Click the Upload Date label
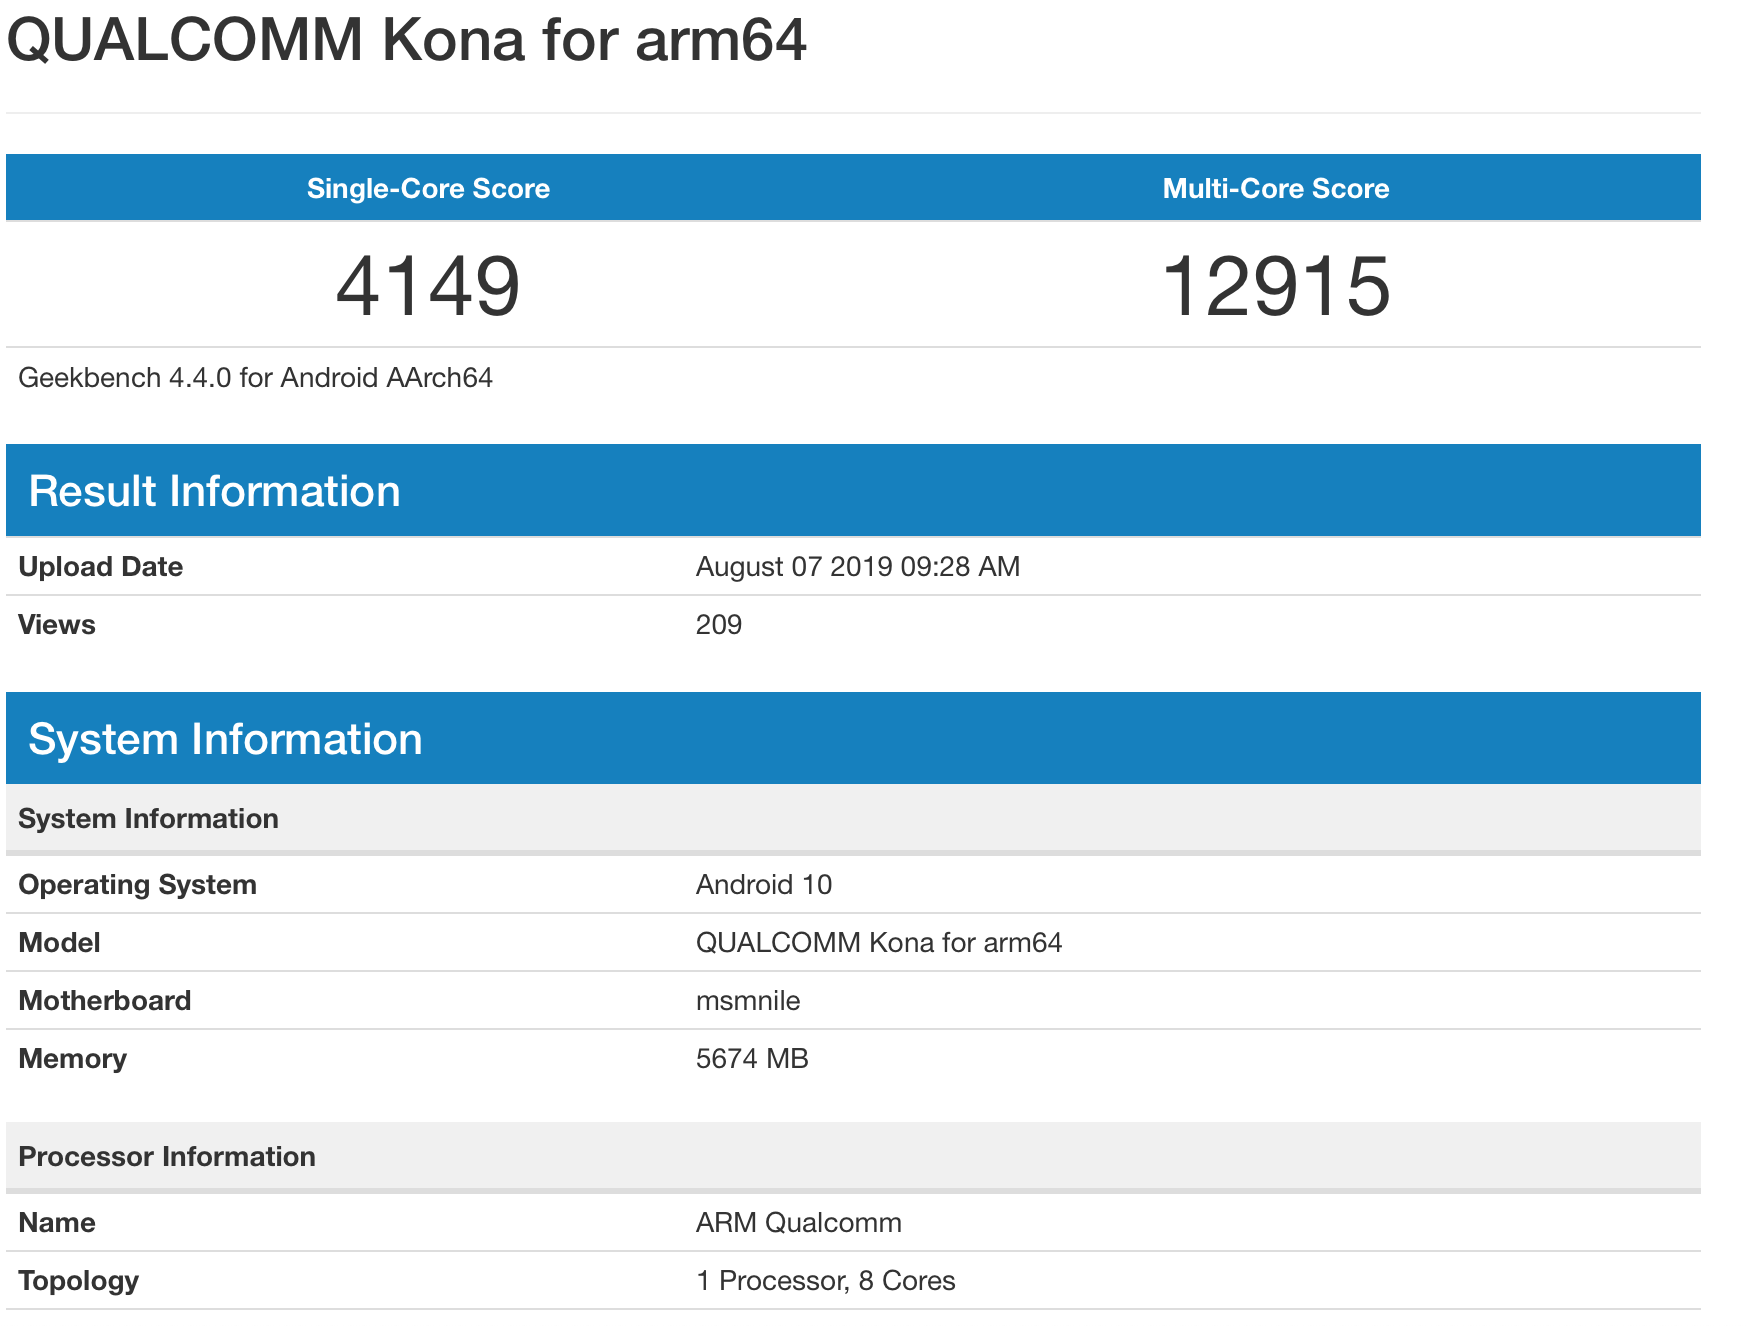The width and height of the screenshot is (1750, 1326). click(100, 567)
